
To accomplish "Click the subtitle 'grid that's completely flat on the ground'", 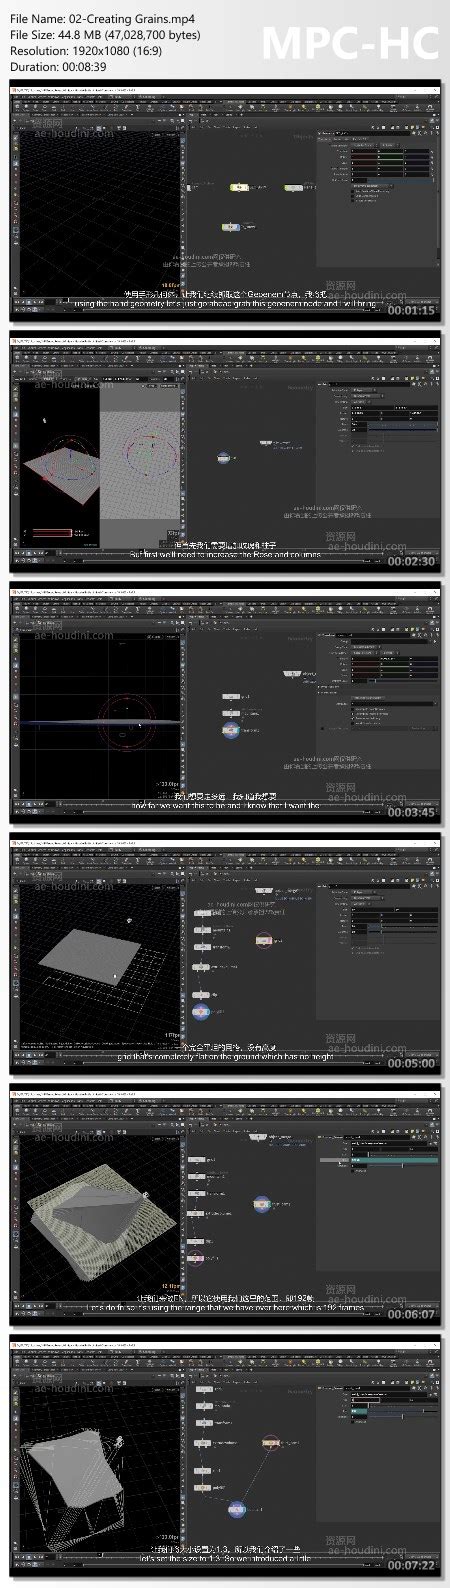I will click(226, 1055).
